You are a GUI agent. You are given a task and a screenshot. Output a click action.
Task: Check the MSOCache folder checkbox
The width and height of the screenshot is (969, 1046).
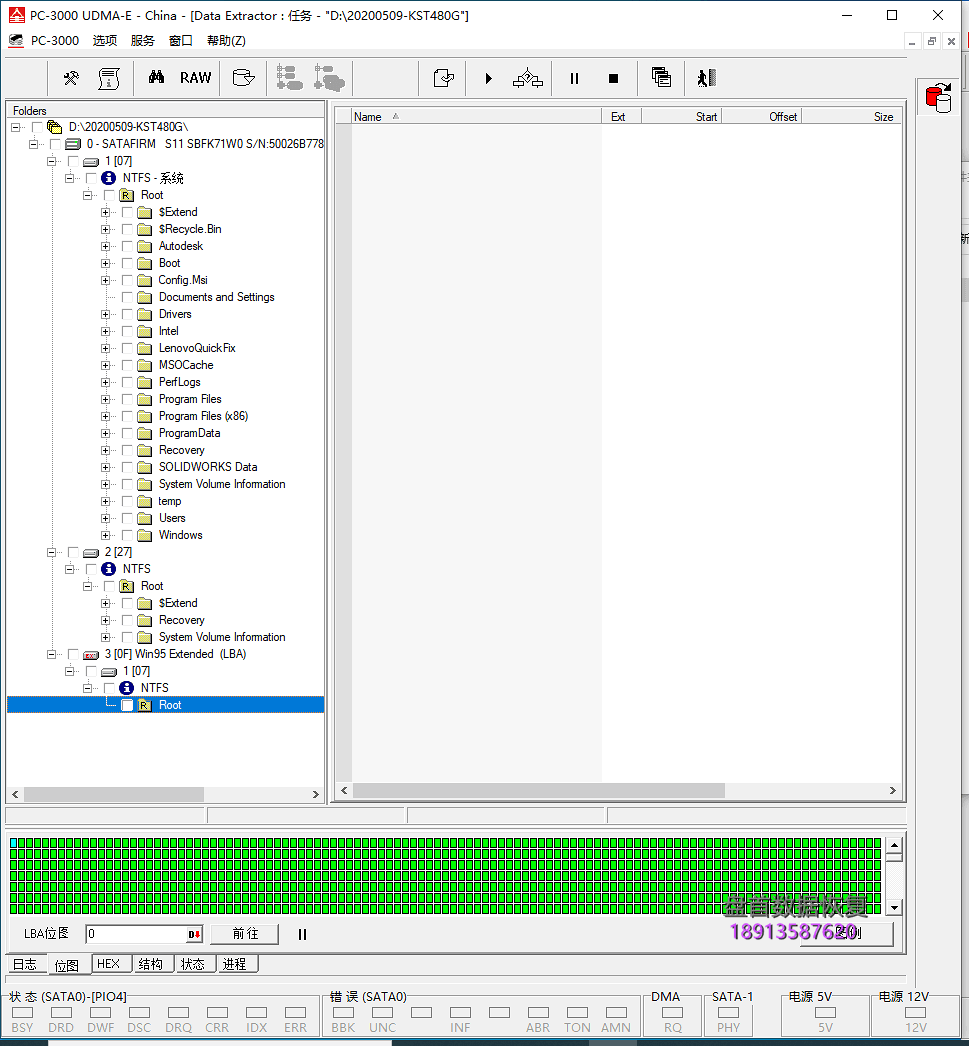pos(127,365)
